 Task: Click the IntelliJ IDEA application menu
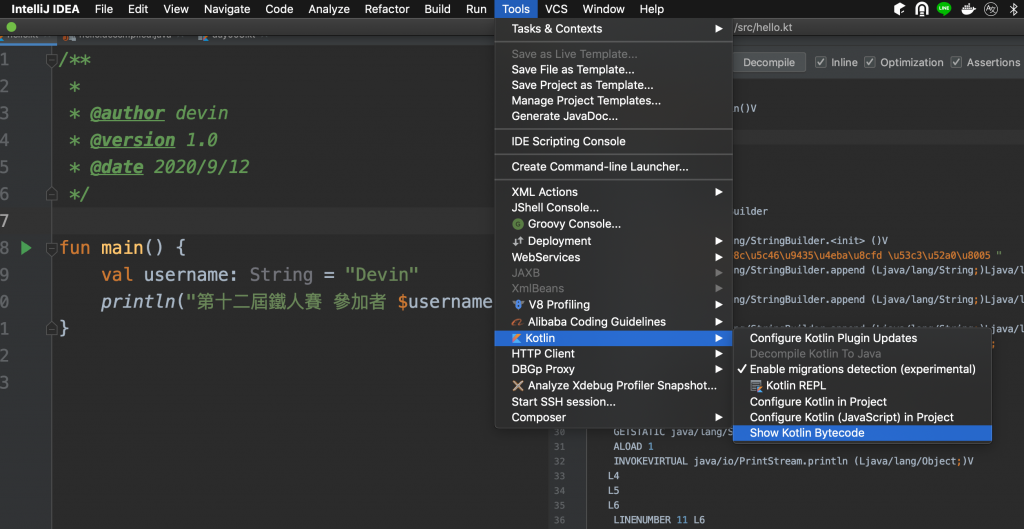44,9
